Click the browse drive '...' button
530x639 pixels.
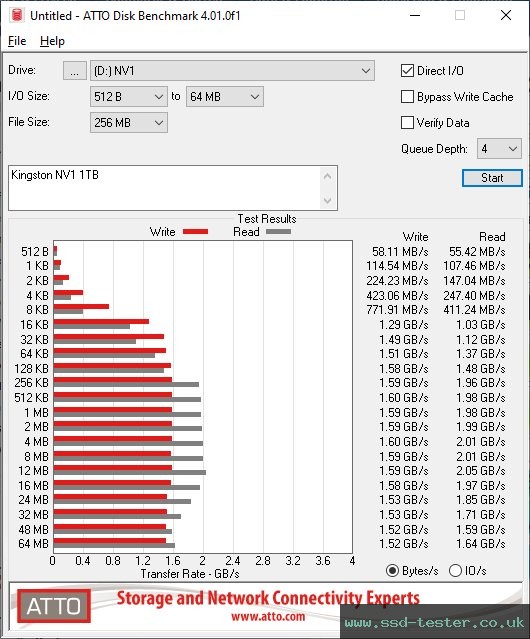(75, 71)
